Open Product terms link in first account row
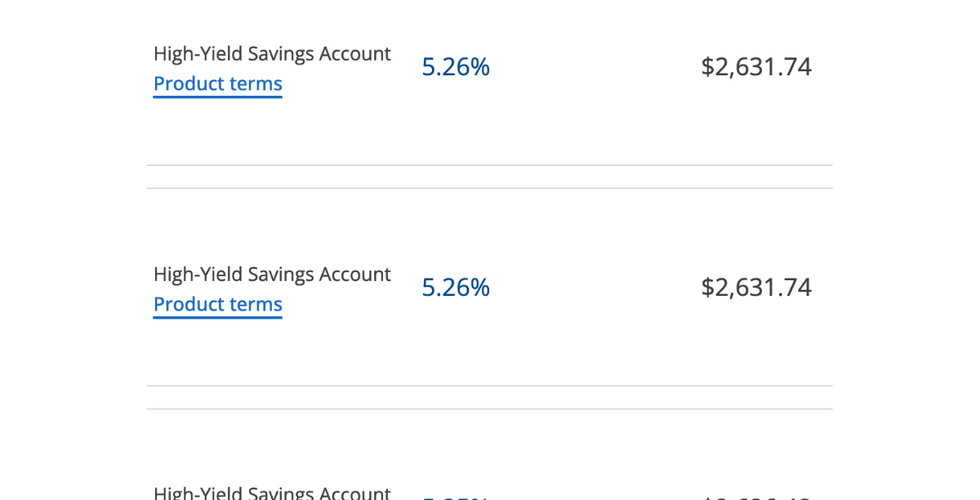The image size is (980, 500). (x=217, y=84)
